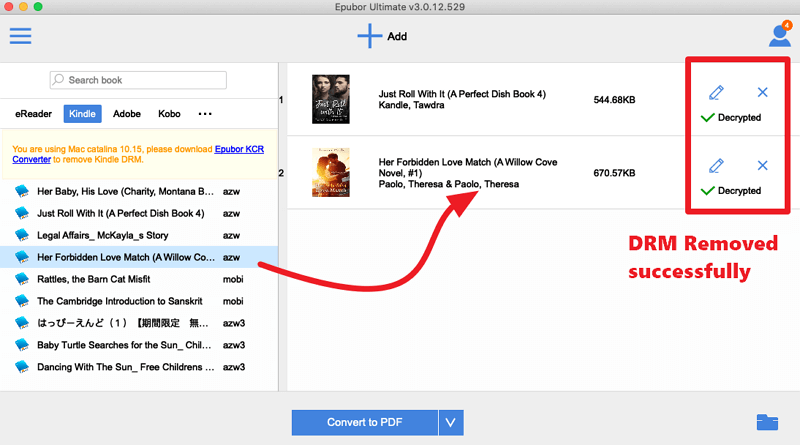Screen dimensions: 800x445
Task: Select Just Roll With It azw in list
Action: (139, 213)
